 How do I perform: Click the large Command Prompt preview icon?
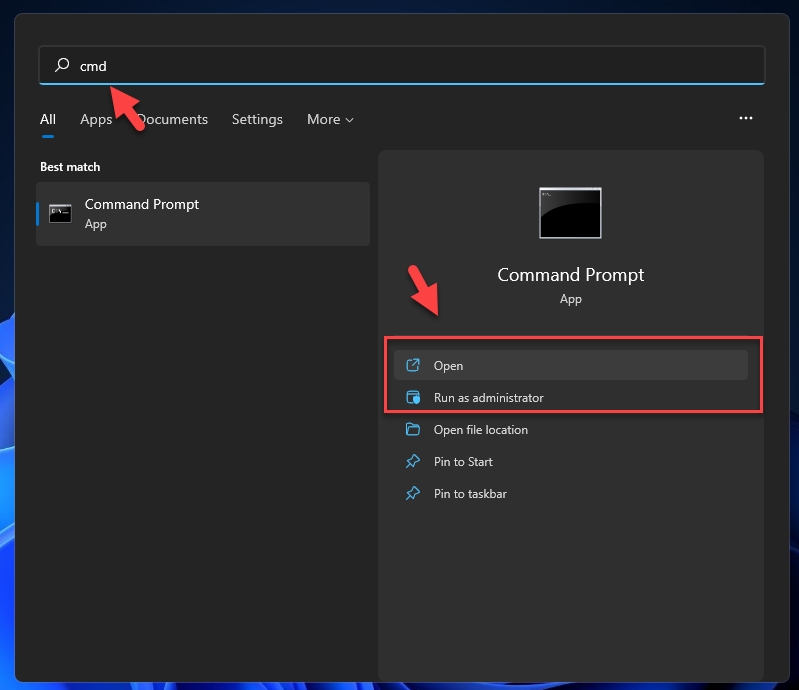coord(570,213)
